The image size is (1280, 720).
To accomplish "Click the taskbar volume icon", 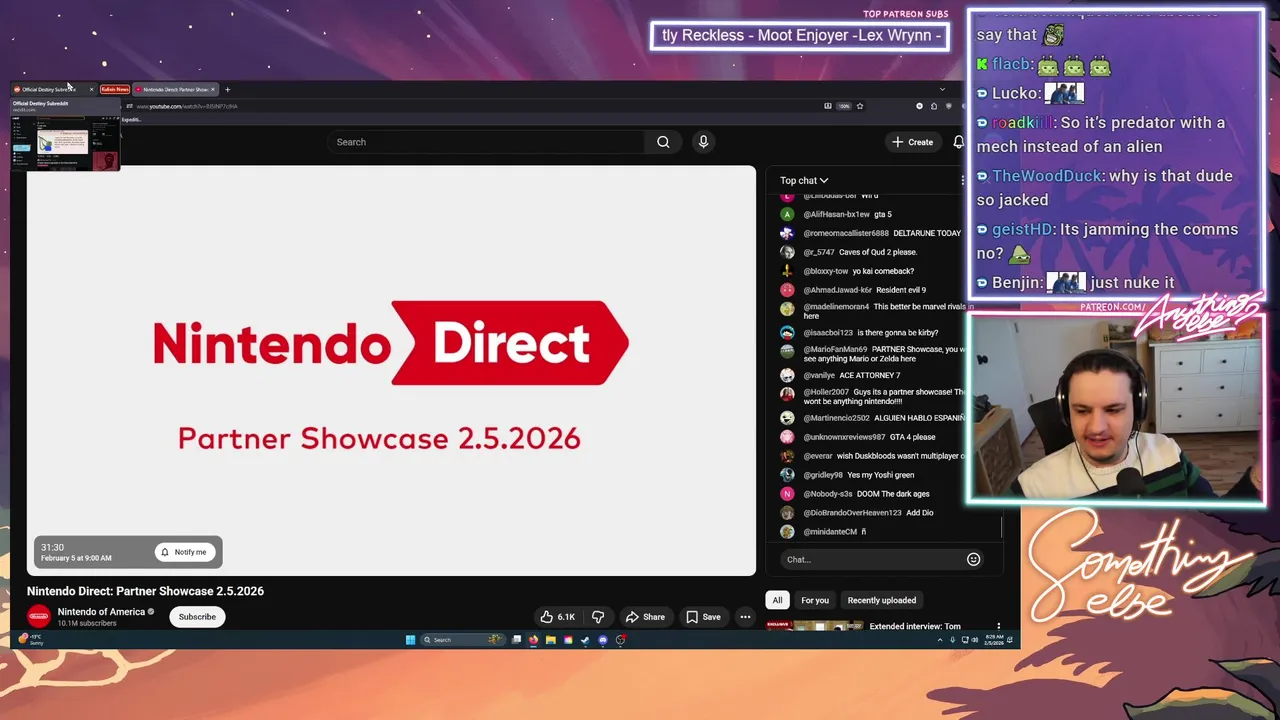I will point(975,640).
